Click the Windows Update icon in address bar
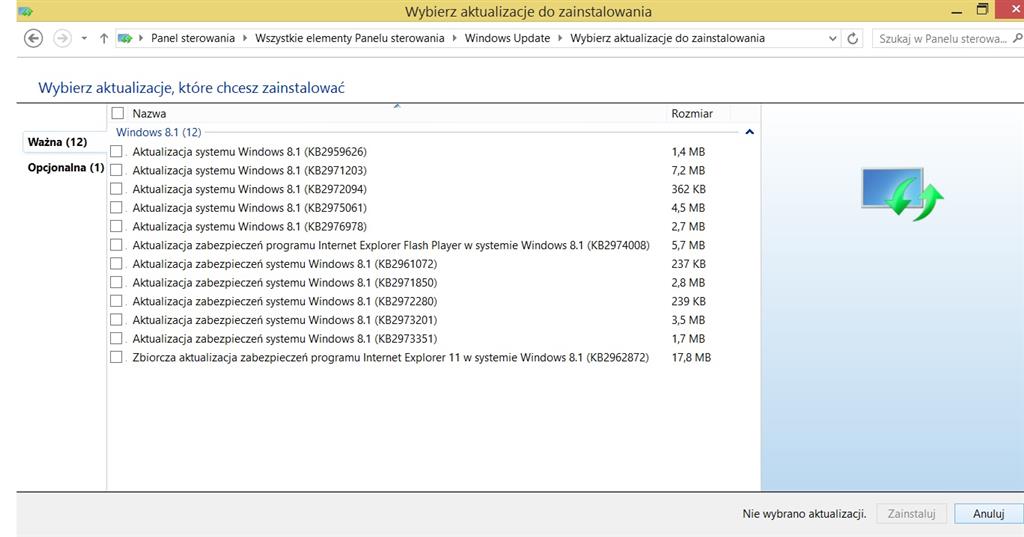 coord(125,39)
